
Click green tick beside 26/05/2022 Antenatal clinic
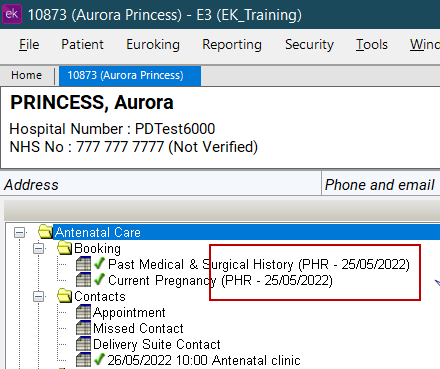[99, 360]
